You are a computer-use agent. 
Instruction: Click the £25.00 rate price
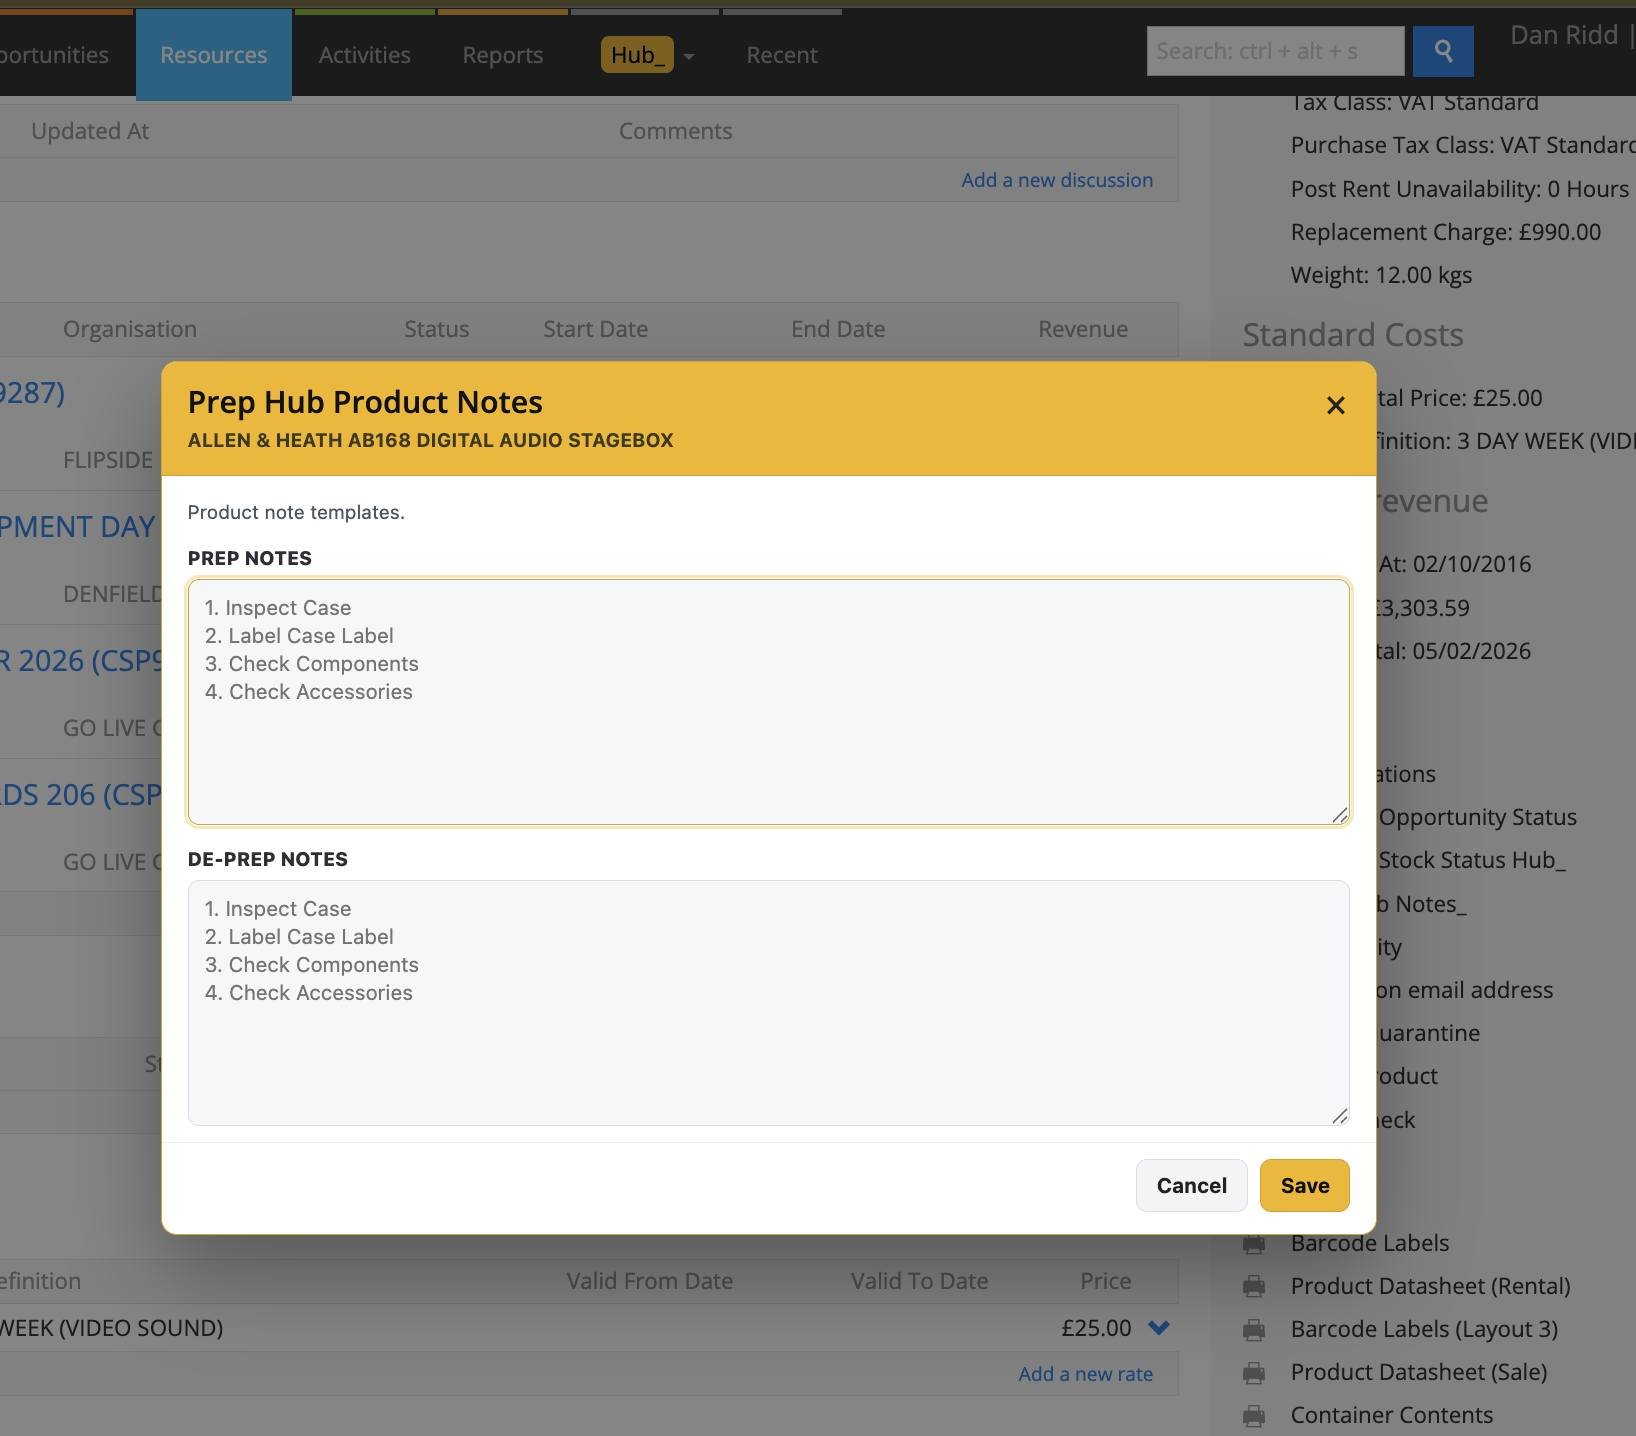click(1096, 1328)
